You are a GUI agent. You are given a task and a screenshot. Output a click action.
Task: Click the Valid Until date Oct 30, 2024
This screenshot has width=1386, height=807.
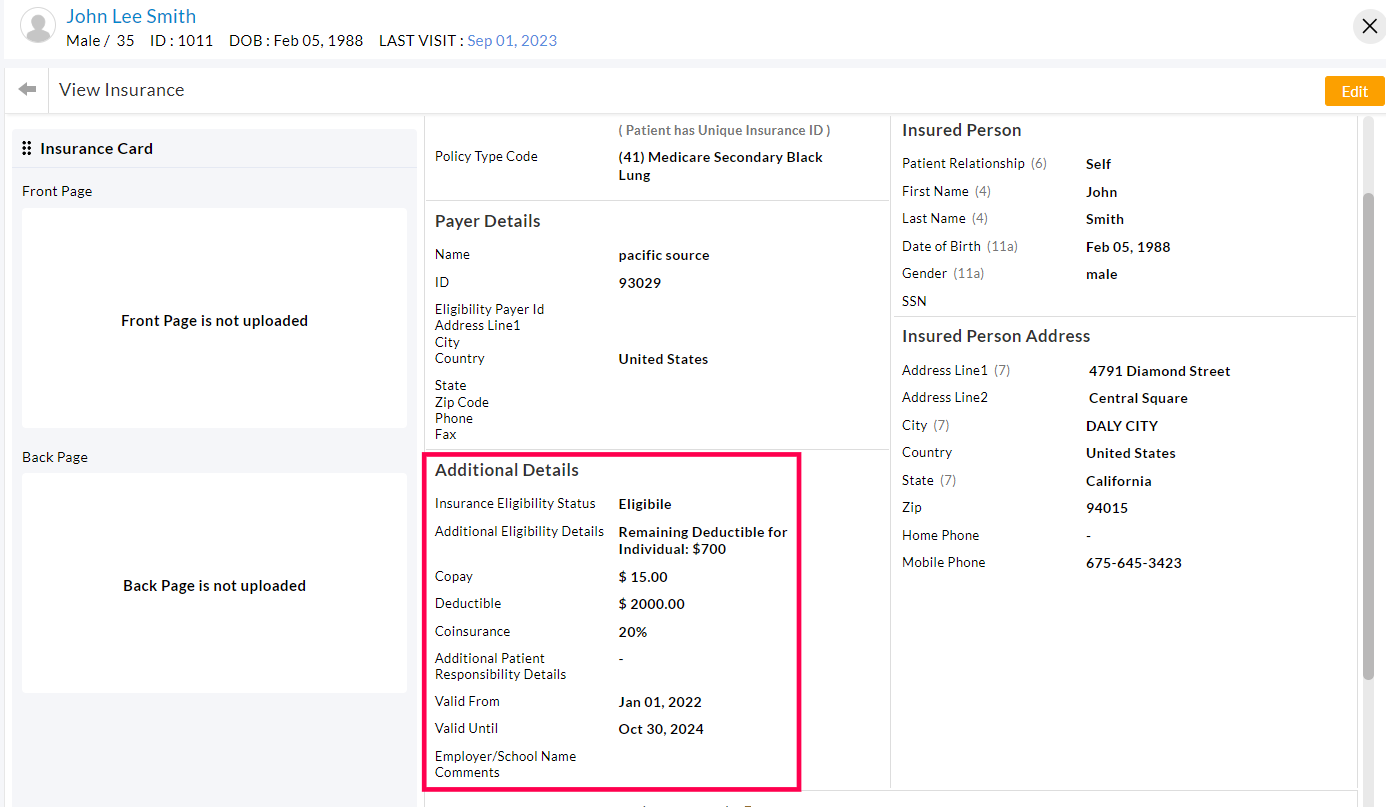click(x=662, y=728)
